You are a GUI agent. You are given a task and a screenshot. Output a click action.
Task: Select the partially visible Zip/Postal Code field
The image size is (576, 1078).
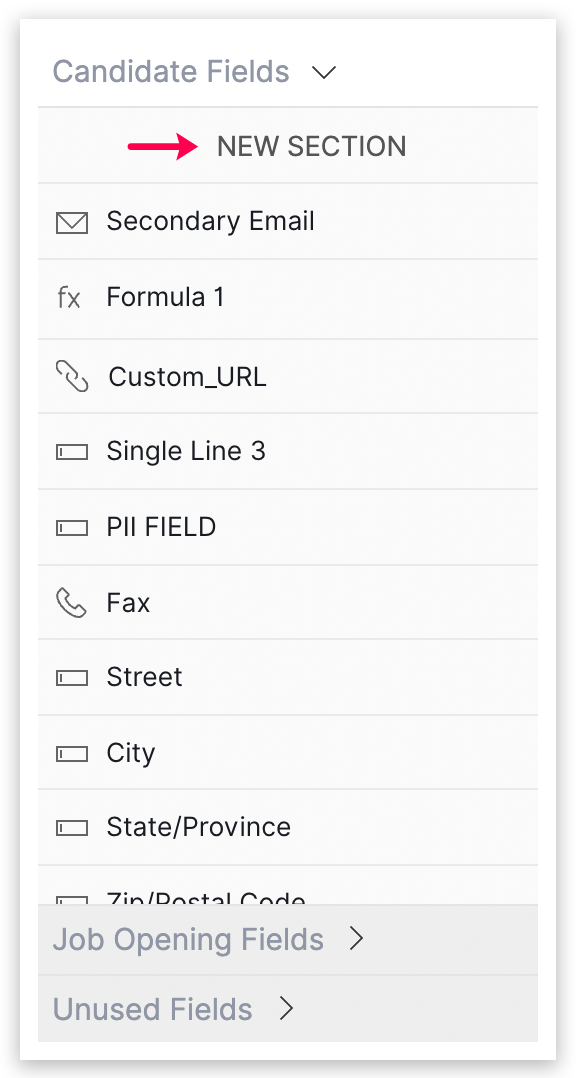pyautogui.click(x=288, y=886)
